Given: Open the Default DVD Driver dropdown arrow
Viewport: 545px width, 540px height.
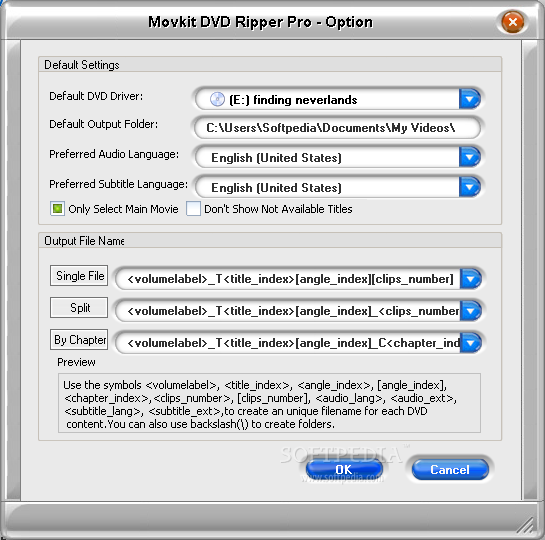Looking at the screenshot, I should click(x=470, y=99).
